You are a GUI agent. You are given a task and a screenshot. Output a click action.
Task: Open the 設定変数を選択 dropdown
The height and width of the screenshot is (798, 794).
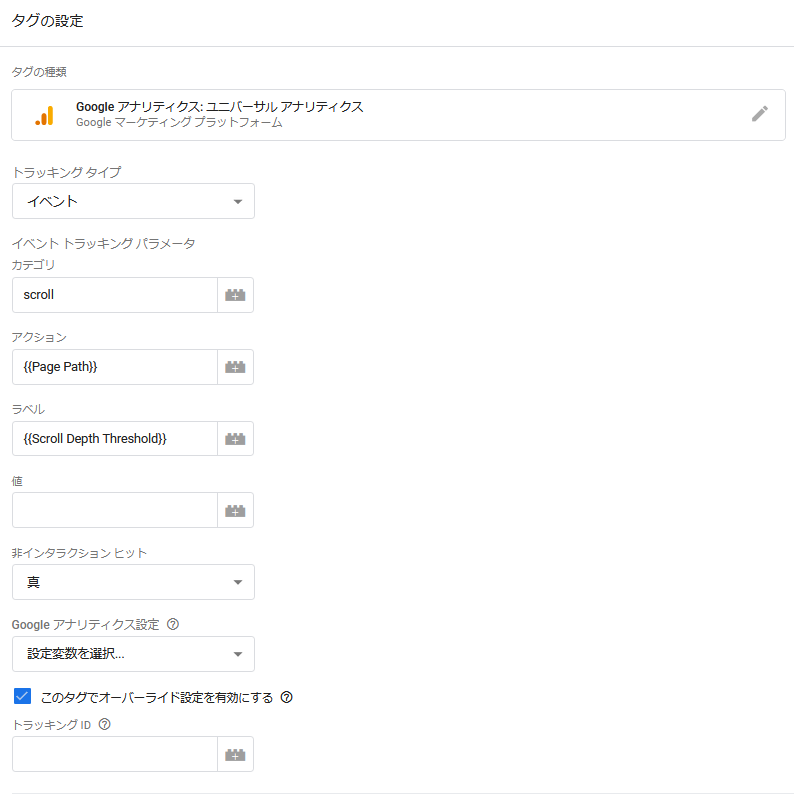pos(133,654)
